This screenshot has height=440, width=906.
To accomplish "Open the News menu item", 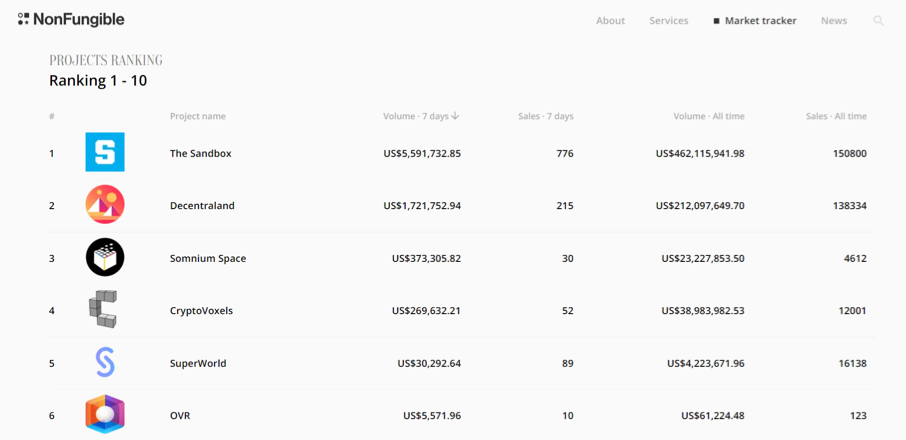I will point(834,21).
